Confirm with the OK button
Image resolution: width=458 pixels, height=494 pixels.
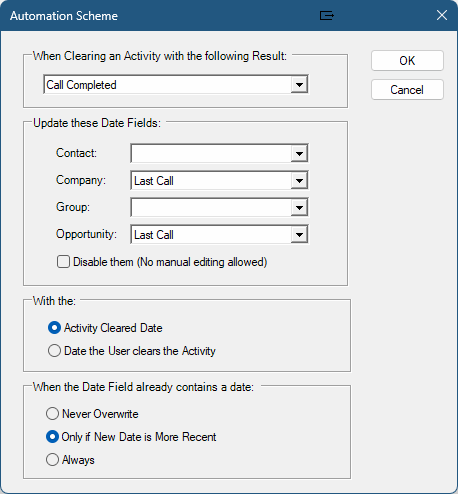(x=407, y=61)
